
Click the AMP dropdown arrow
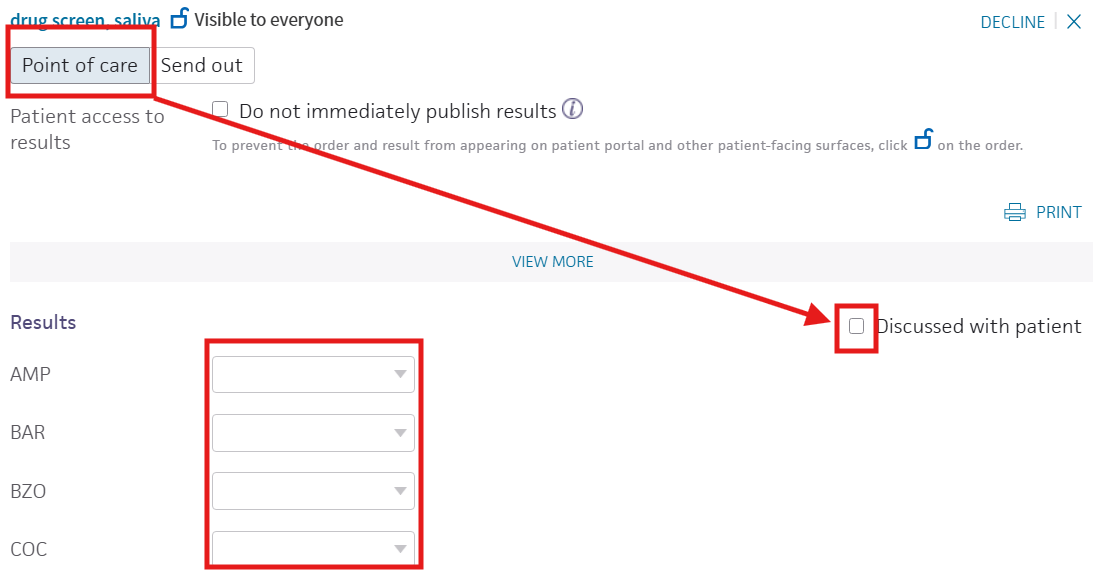click(x=400, y=374)
